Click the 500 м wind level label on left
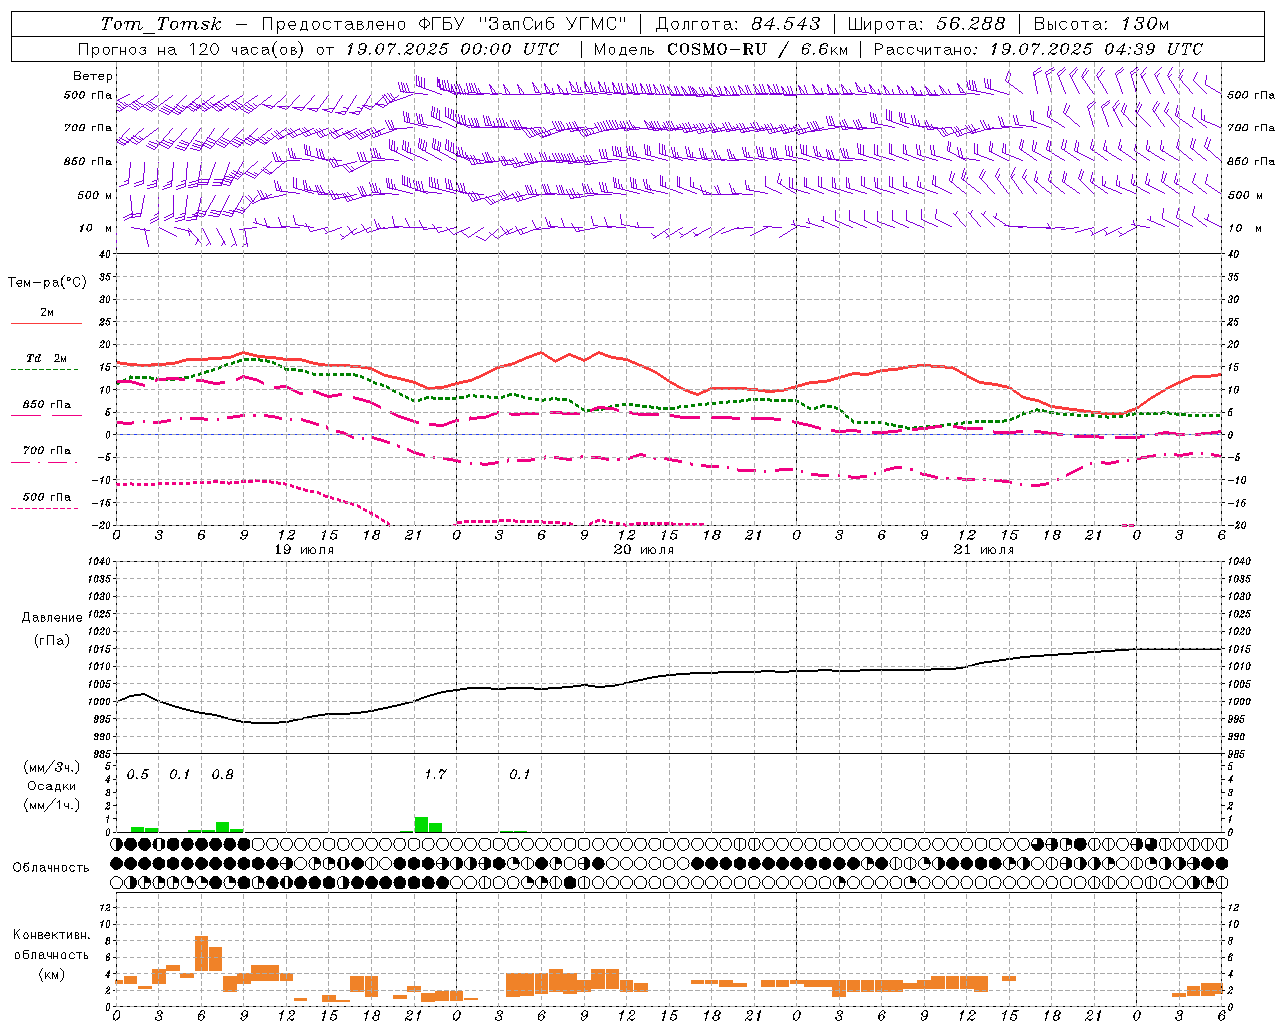 (x=96, y=195)
